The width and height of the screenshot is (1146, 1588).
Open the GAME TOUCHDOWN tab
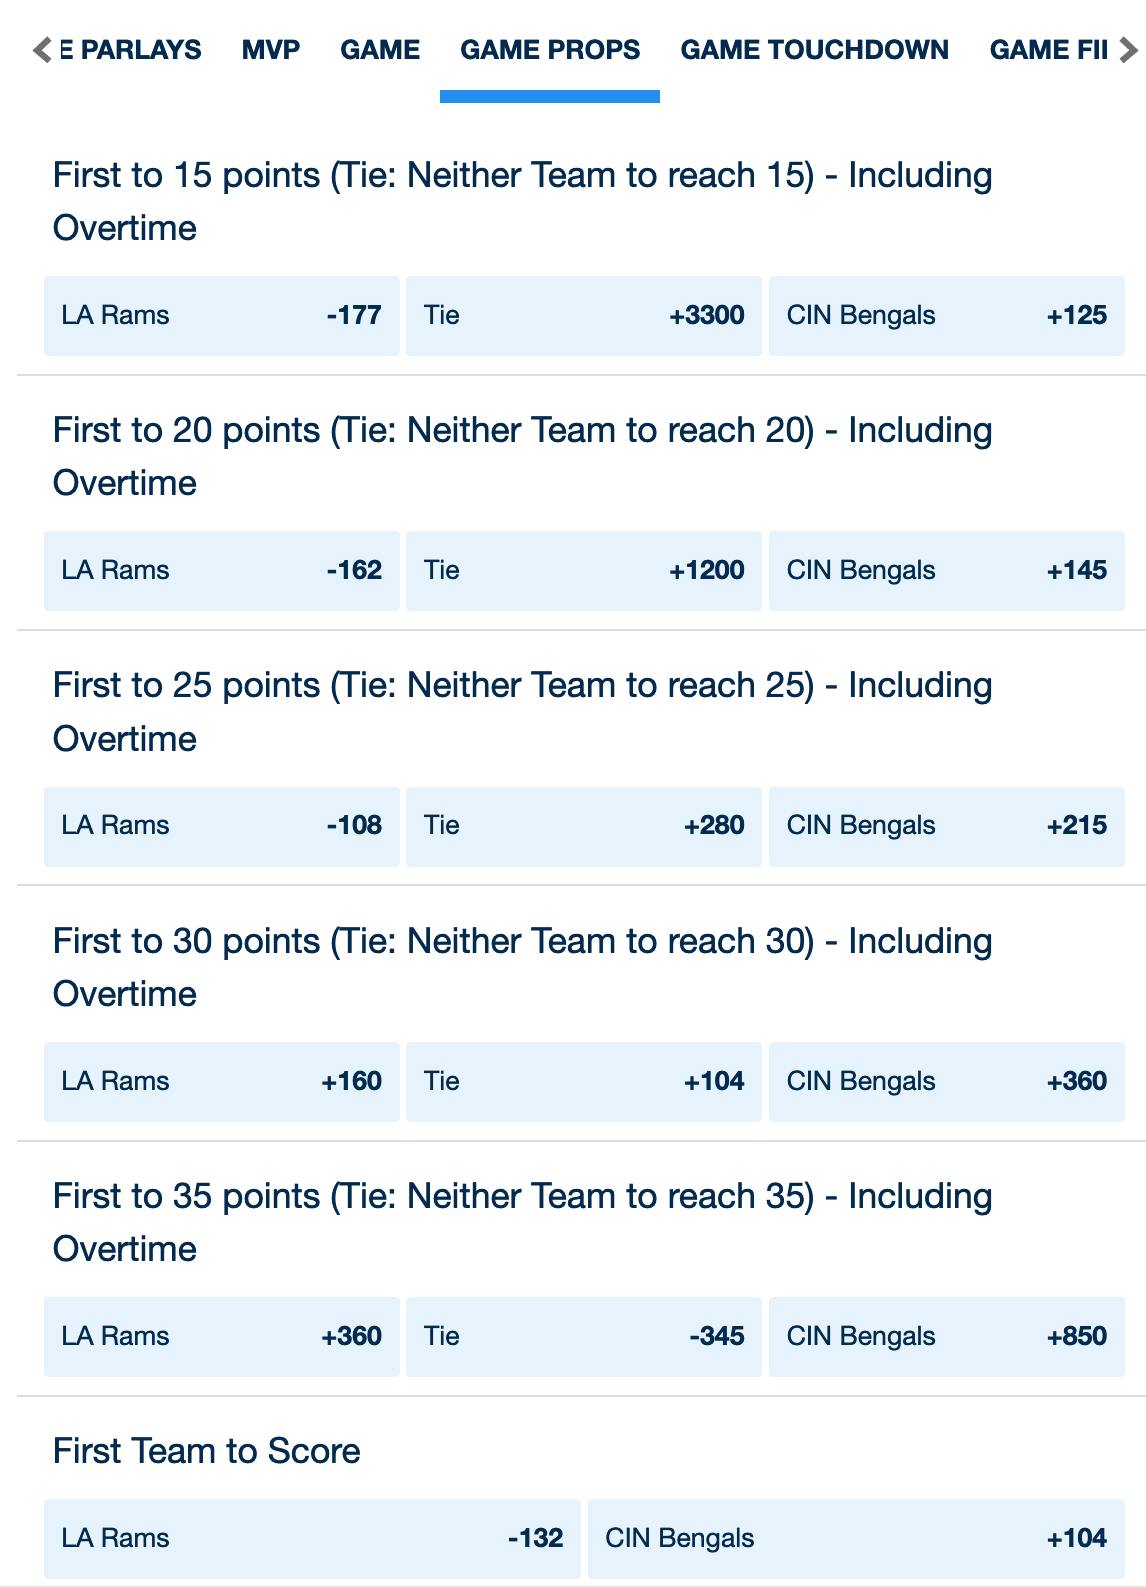click(814, 50)
